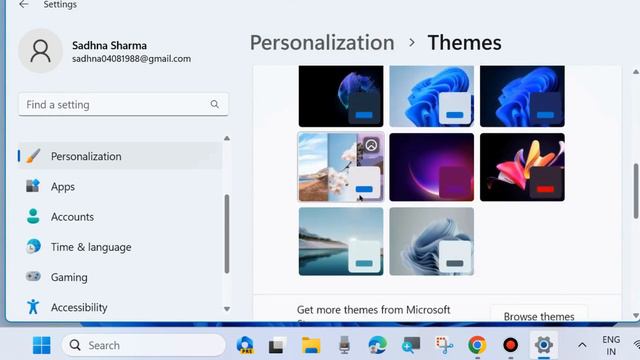Click the sidebar scroll down arrow

click(x=227, y=309)
